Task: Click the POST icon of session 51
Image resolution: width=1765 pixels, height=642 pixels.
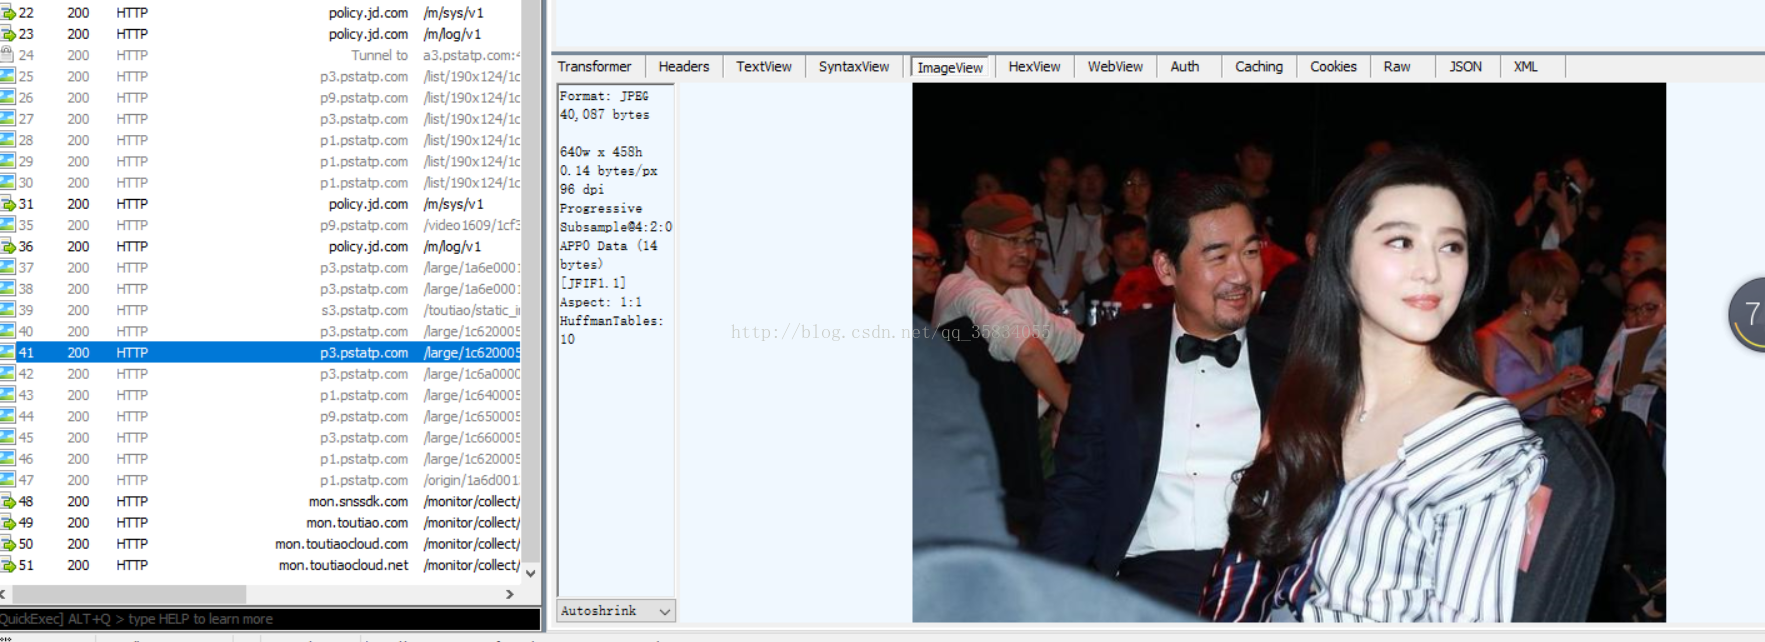Action: [8, 565]
